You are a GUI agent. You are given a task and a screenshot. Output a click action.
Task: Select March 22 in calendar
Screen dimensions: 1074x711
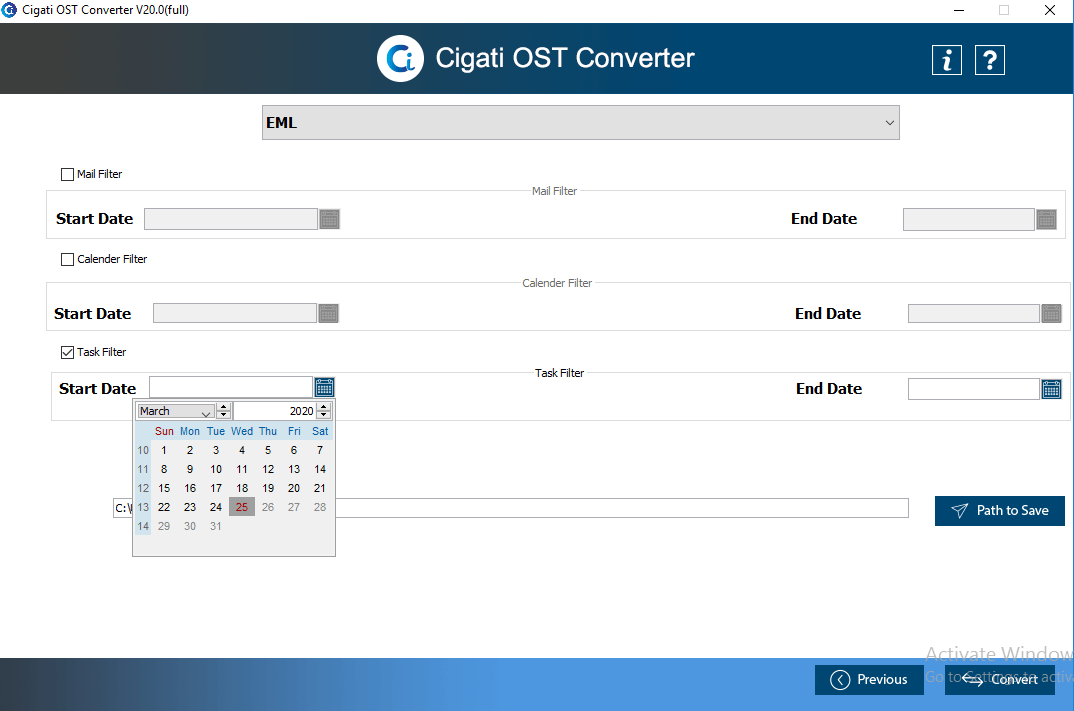(x=164, y=507)
